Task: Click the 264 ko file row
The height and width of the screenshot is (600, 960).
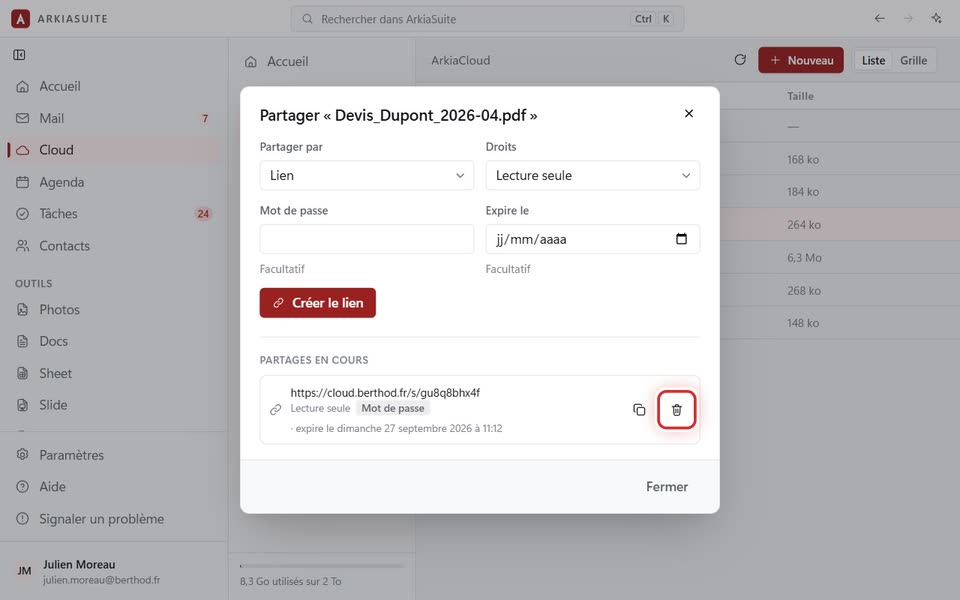Action: pos(840,225)
